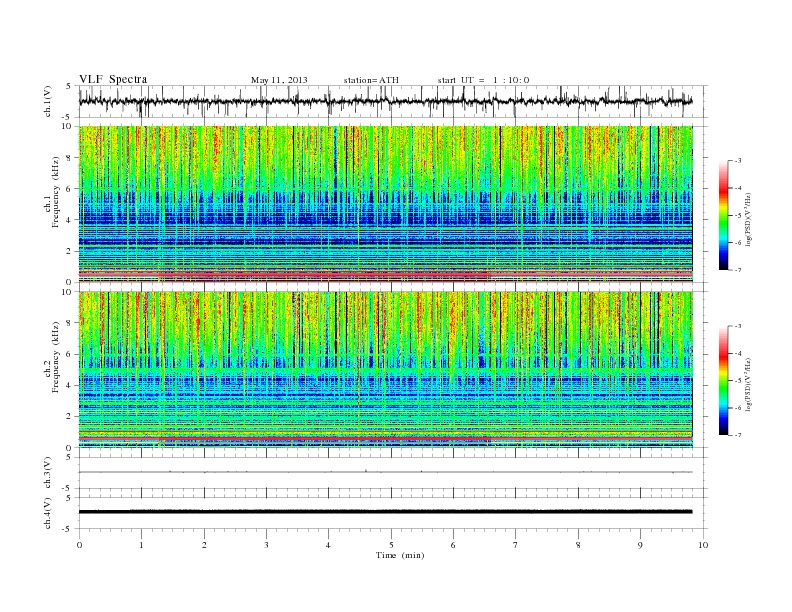The image size is (792, 612).
Task: Click inside the ch.3 voltage trace panel
Action: tap(393, 473)
